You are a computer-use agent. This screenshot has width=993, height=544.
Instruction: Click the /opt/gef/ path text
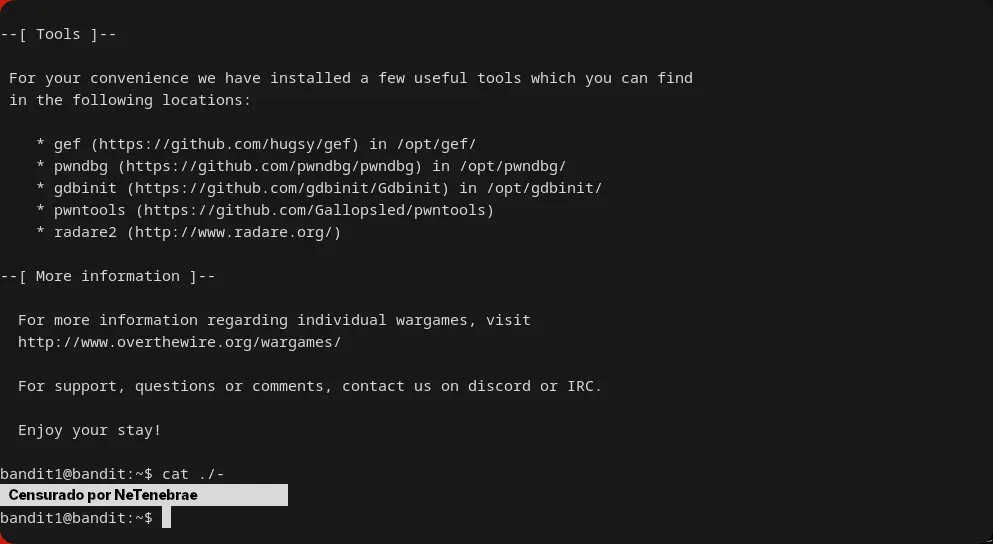click(431, 144)
